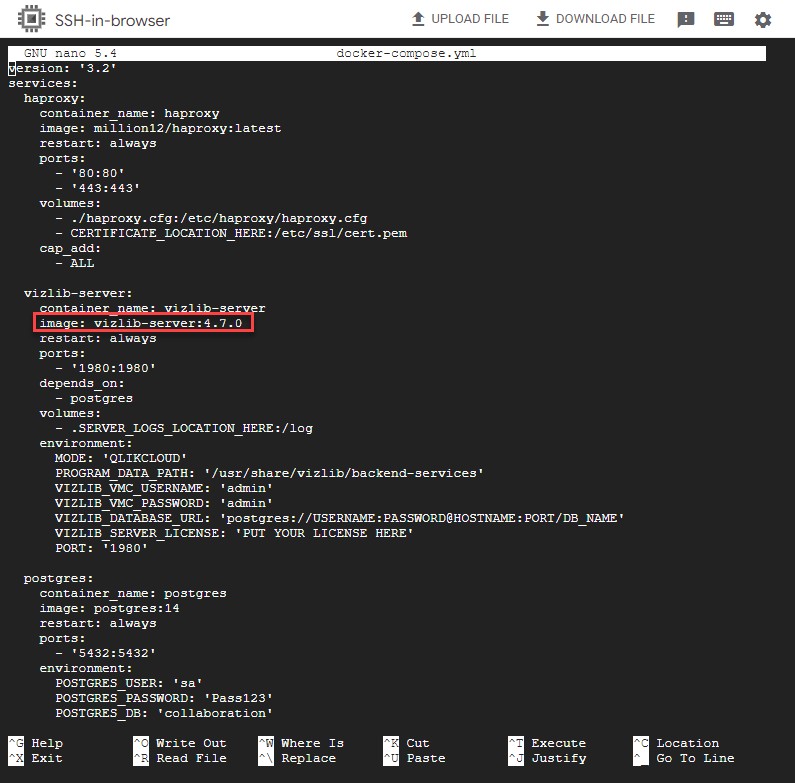The image size is (795, 783).
Task: Click the ^J Justify shortcut
Action: click(x=547, y=759)
